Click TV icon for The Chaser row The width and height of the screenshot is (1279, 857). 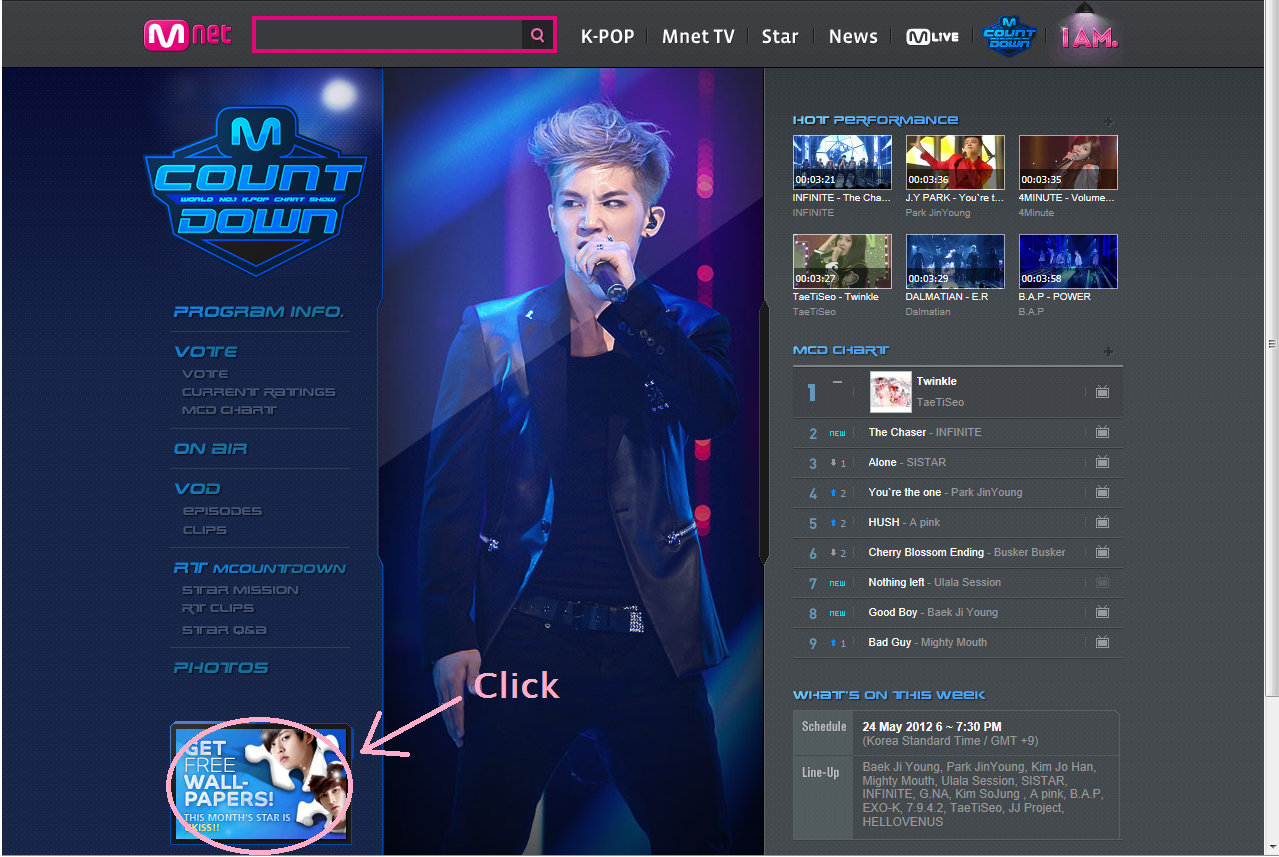(1102, 432)
